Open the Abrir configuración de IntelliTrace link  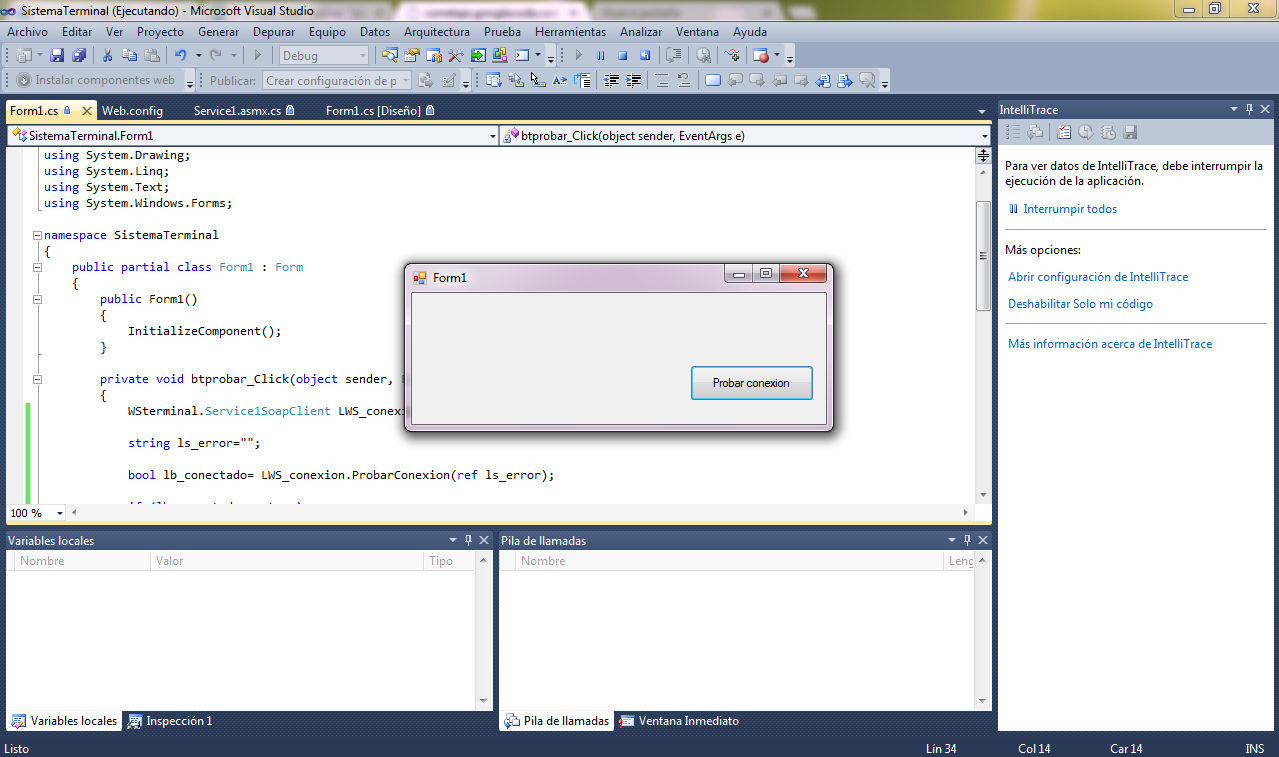[1098, 277]
